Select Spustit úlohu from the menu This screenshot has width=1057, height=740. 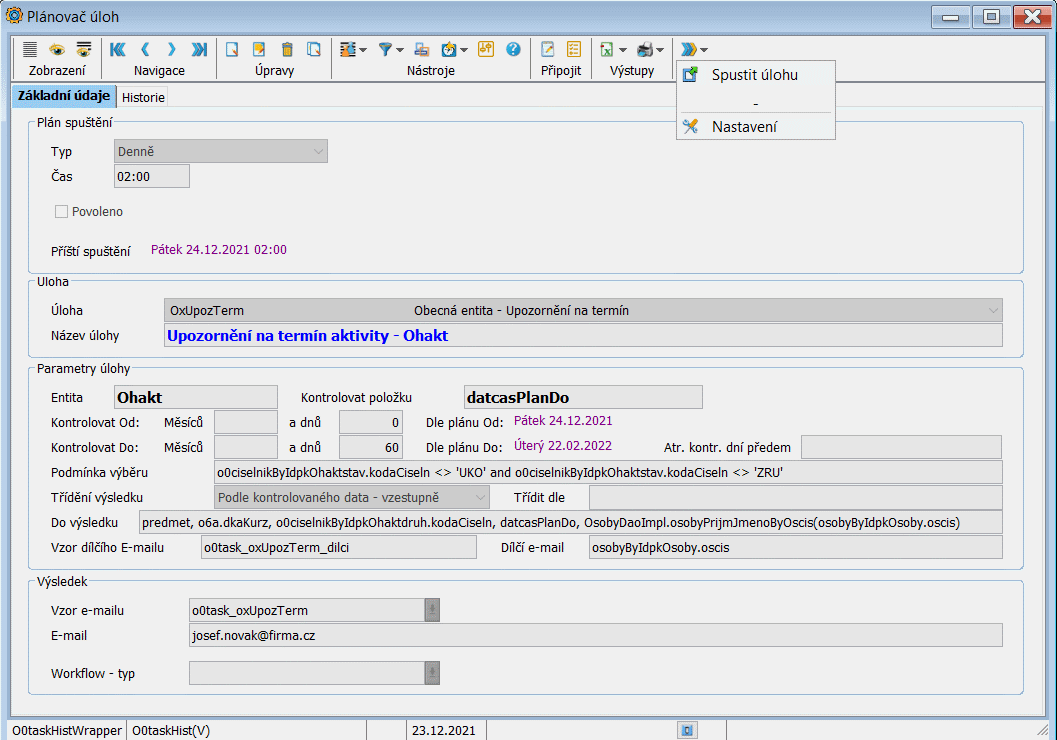754,75
